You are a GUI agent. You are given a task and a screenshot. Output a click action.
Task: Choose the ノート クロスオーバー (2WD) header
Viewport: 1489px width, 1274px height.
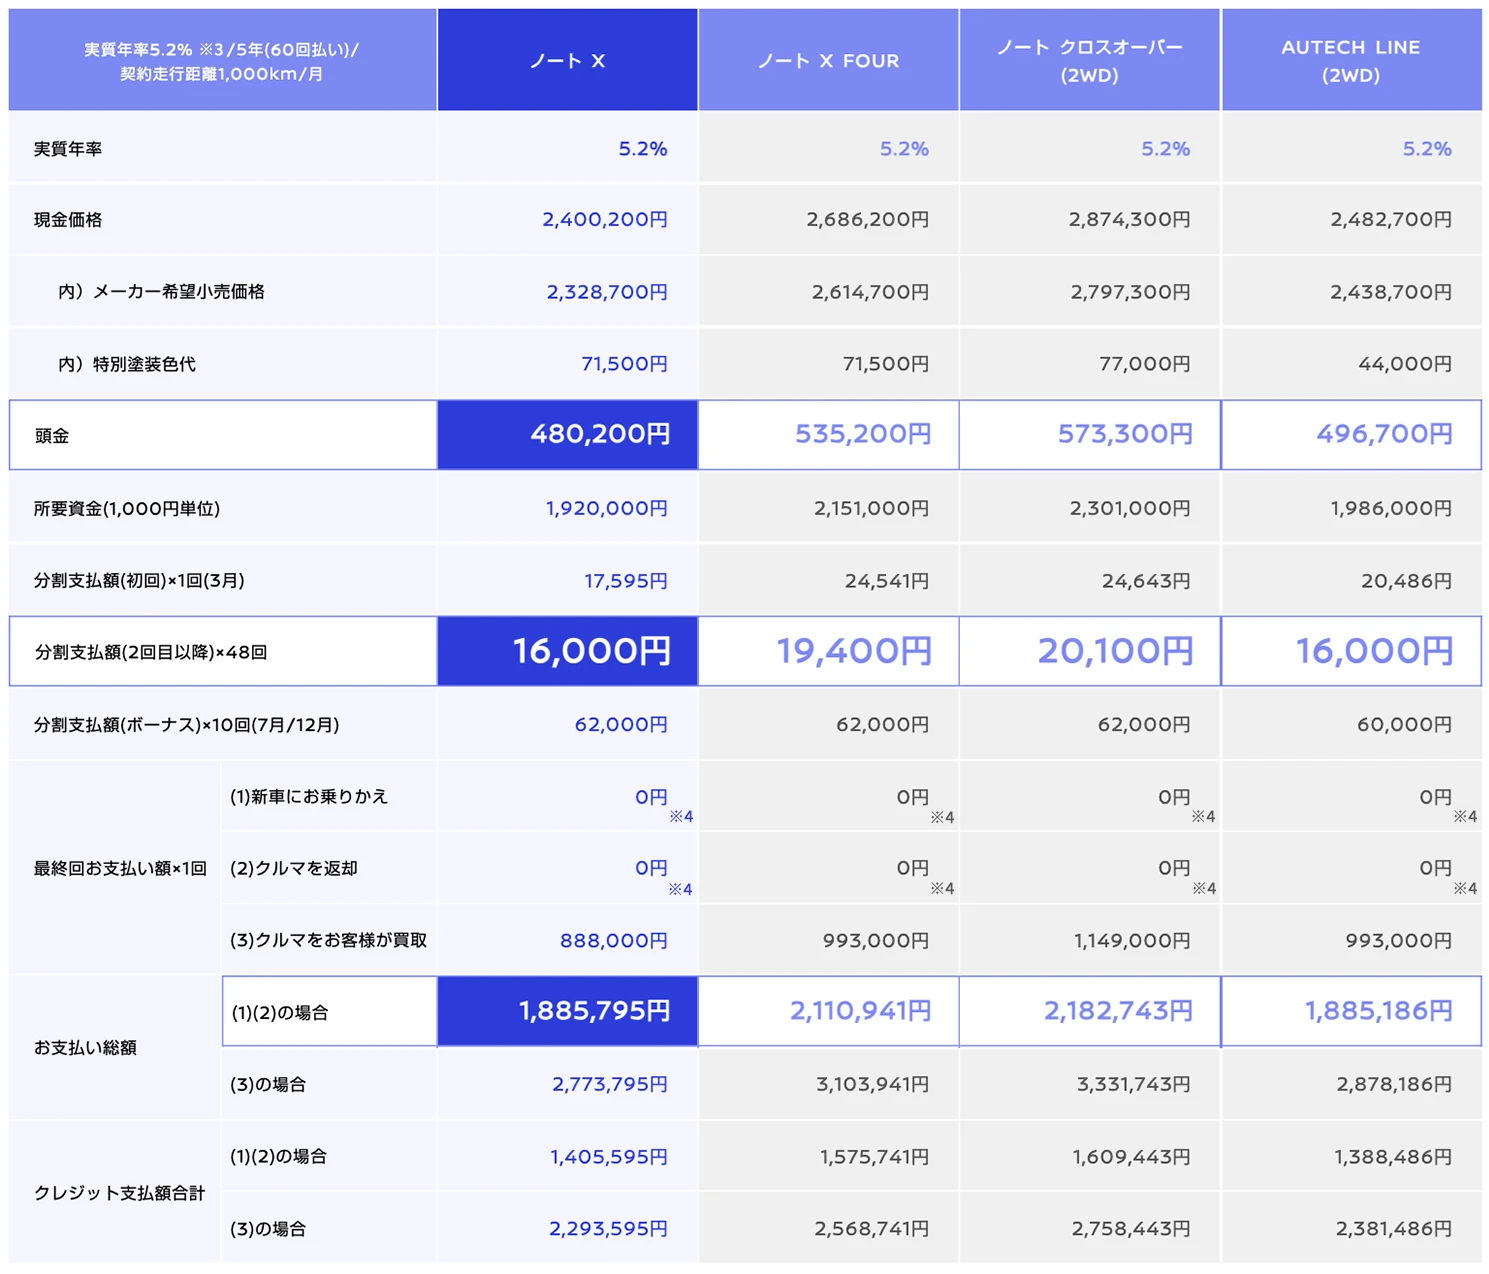(1089, 60)
